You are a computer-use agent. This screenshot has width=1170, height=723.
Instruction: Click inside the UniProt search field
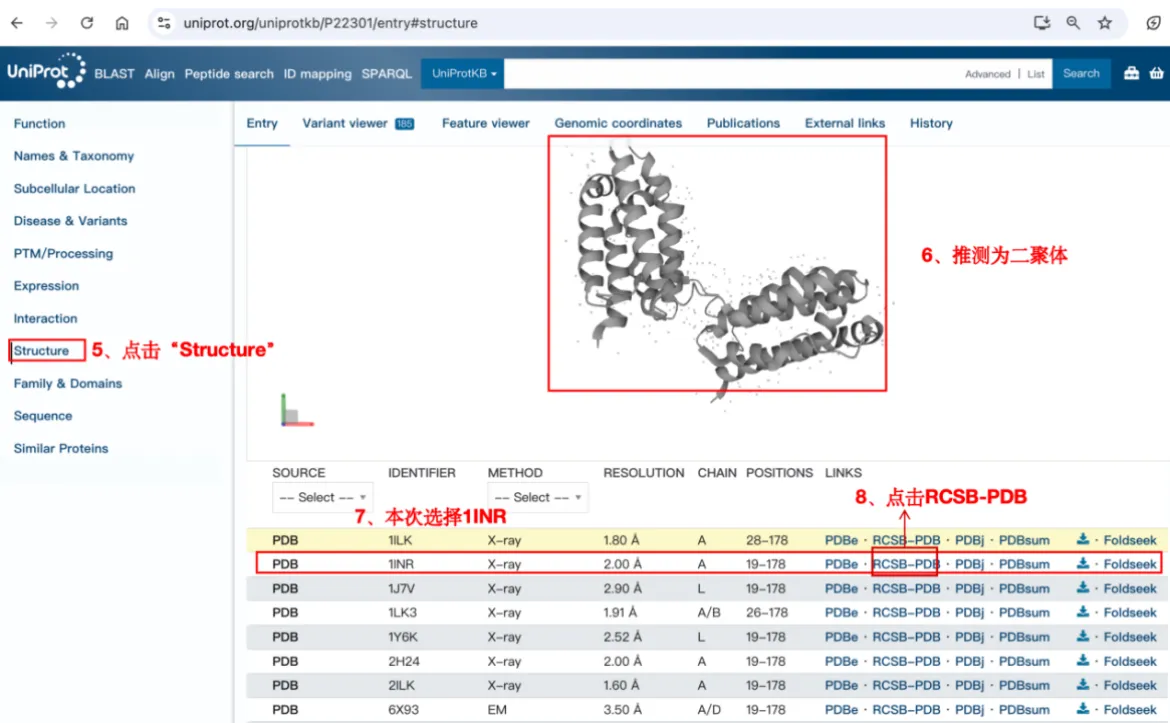[x=730, y=73]
